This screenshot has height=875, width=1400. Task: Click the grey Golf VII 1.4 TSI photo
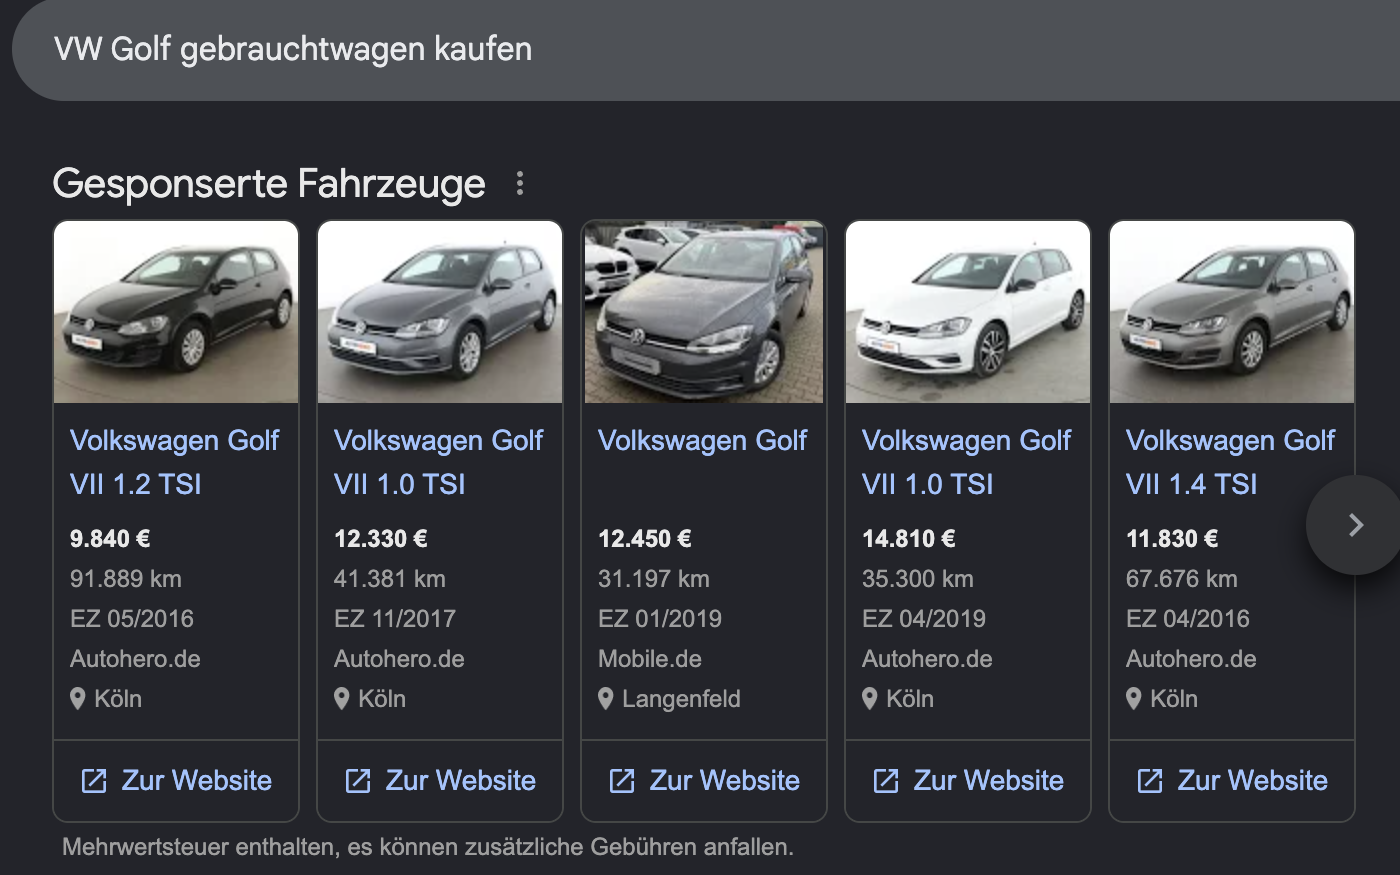1232,312
